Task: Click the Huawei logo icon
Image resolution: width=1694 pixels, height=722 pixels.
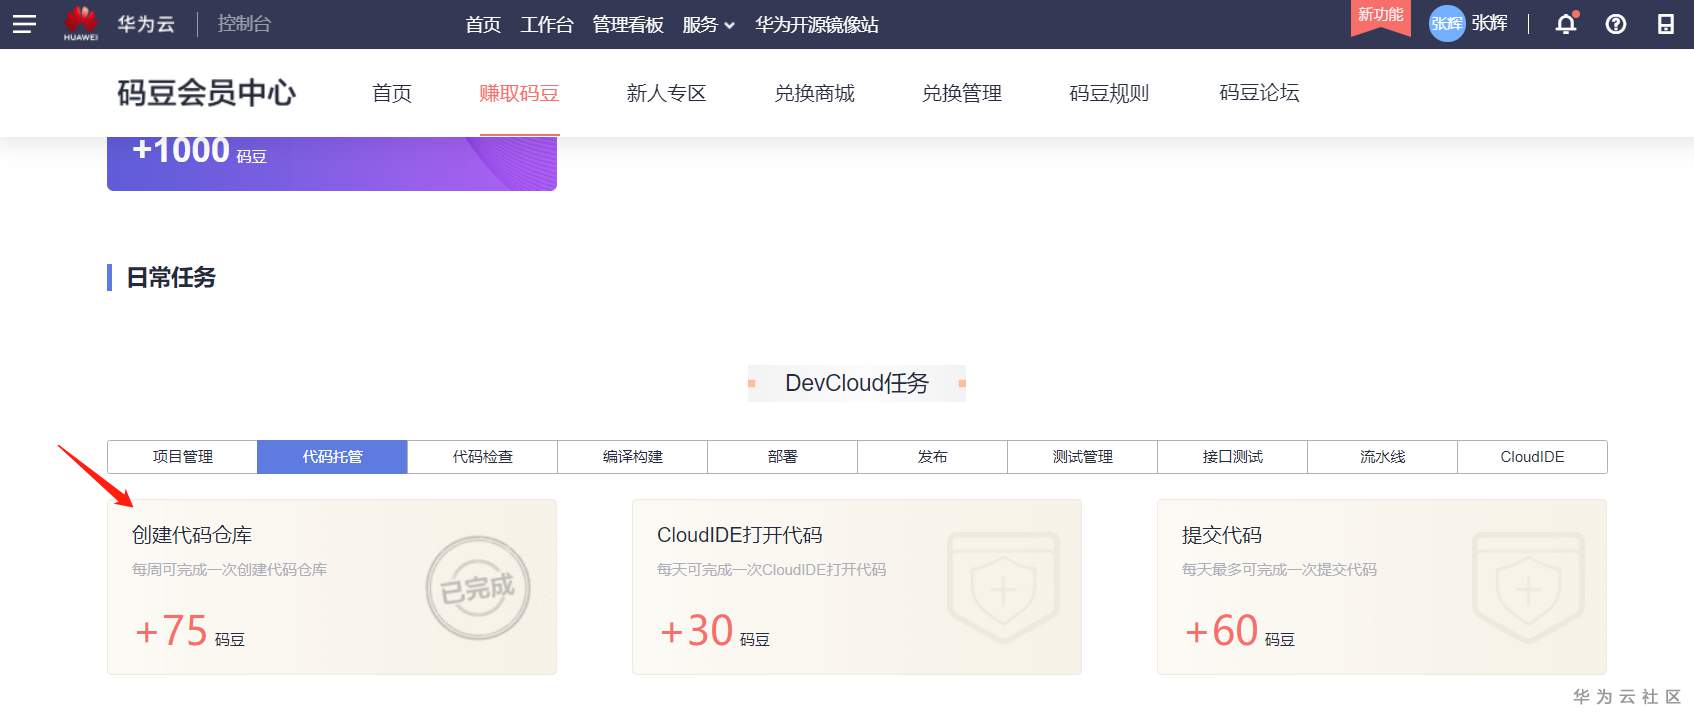Action: click(x=81, y=23)
